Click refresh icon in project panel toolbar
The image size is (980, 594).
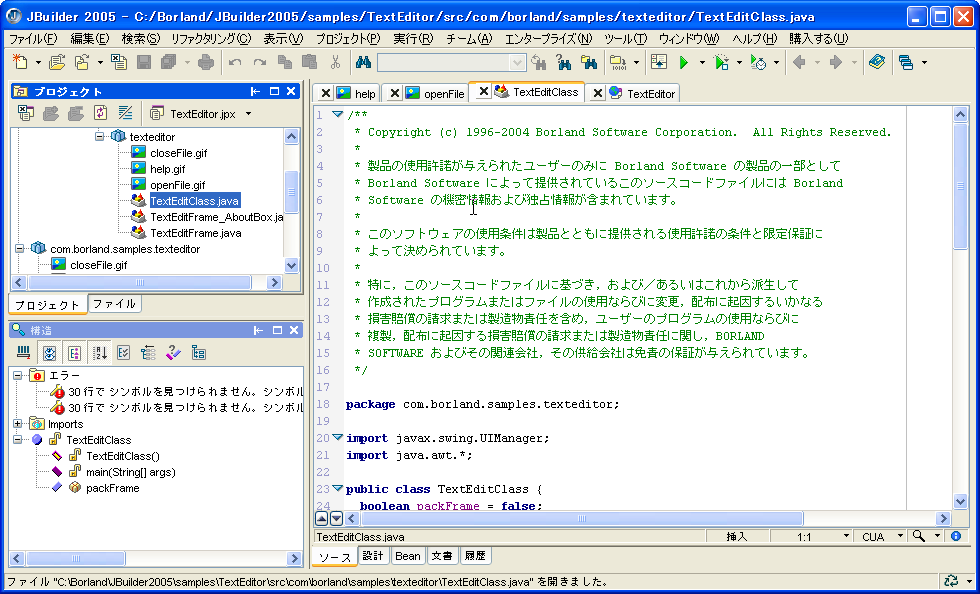click(x=100, y=113)
